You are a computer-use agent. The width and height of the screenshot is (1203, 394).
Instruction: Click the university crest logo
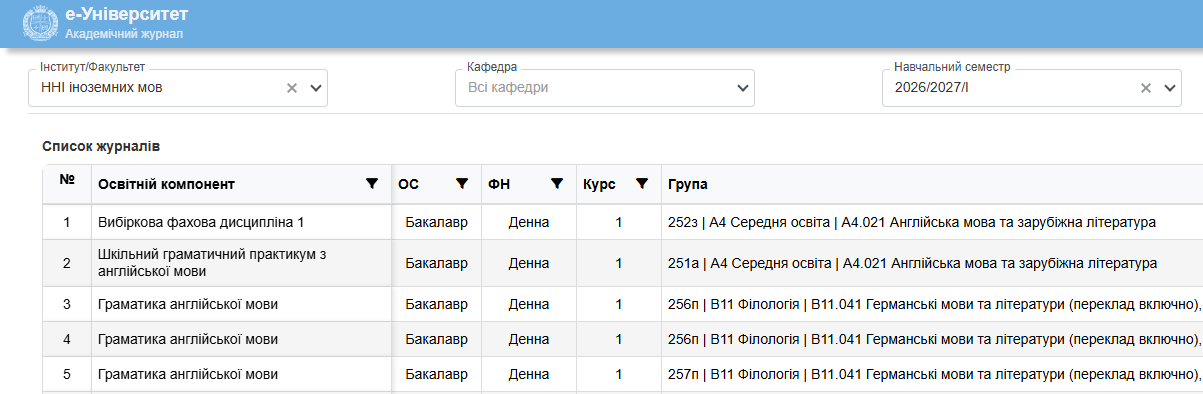point(39,24)
